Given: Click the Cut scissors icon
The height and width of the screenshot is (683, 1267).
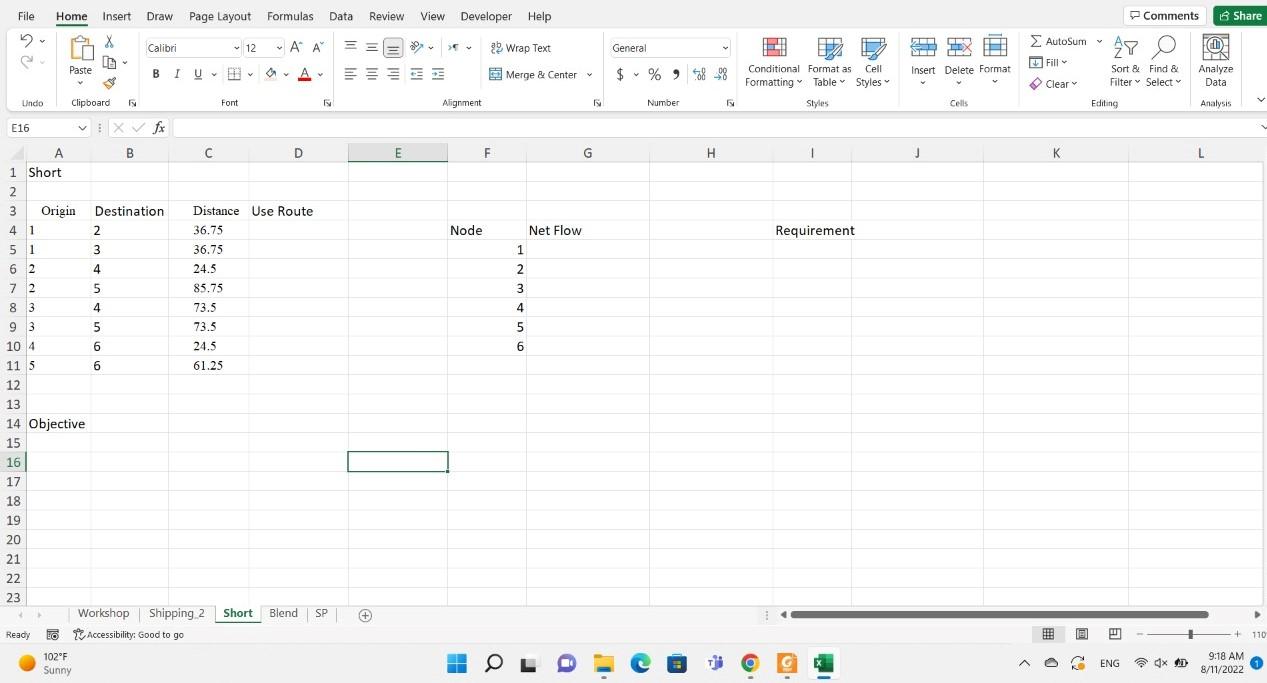Looking at the screenshot, I should [x=109, y=42].
